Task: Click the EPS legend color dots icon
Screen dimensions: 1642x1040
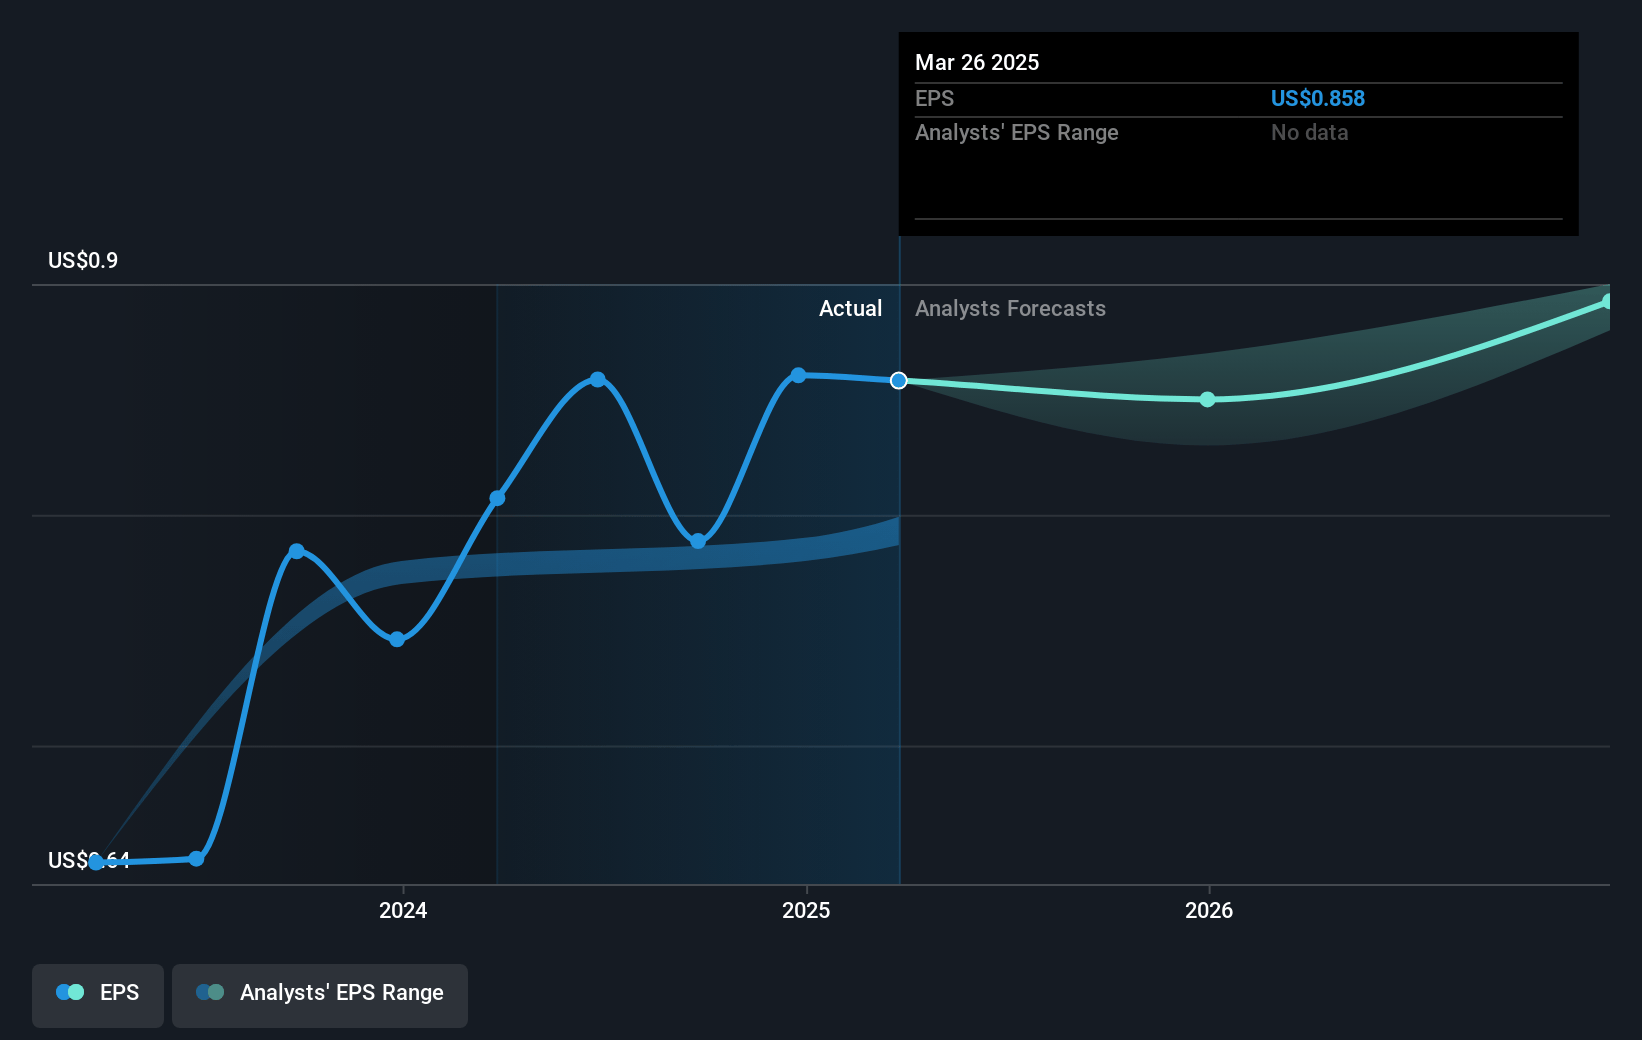Action: pos(70,992)
